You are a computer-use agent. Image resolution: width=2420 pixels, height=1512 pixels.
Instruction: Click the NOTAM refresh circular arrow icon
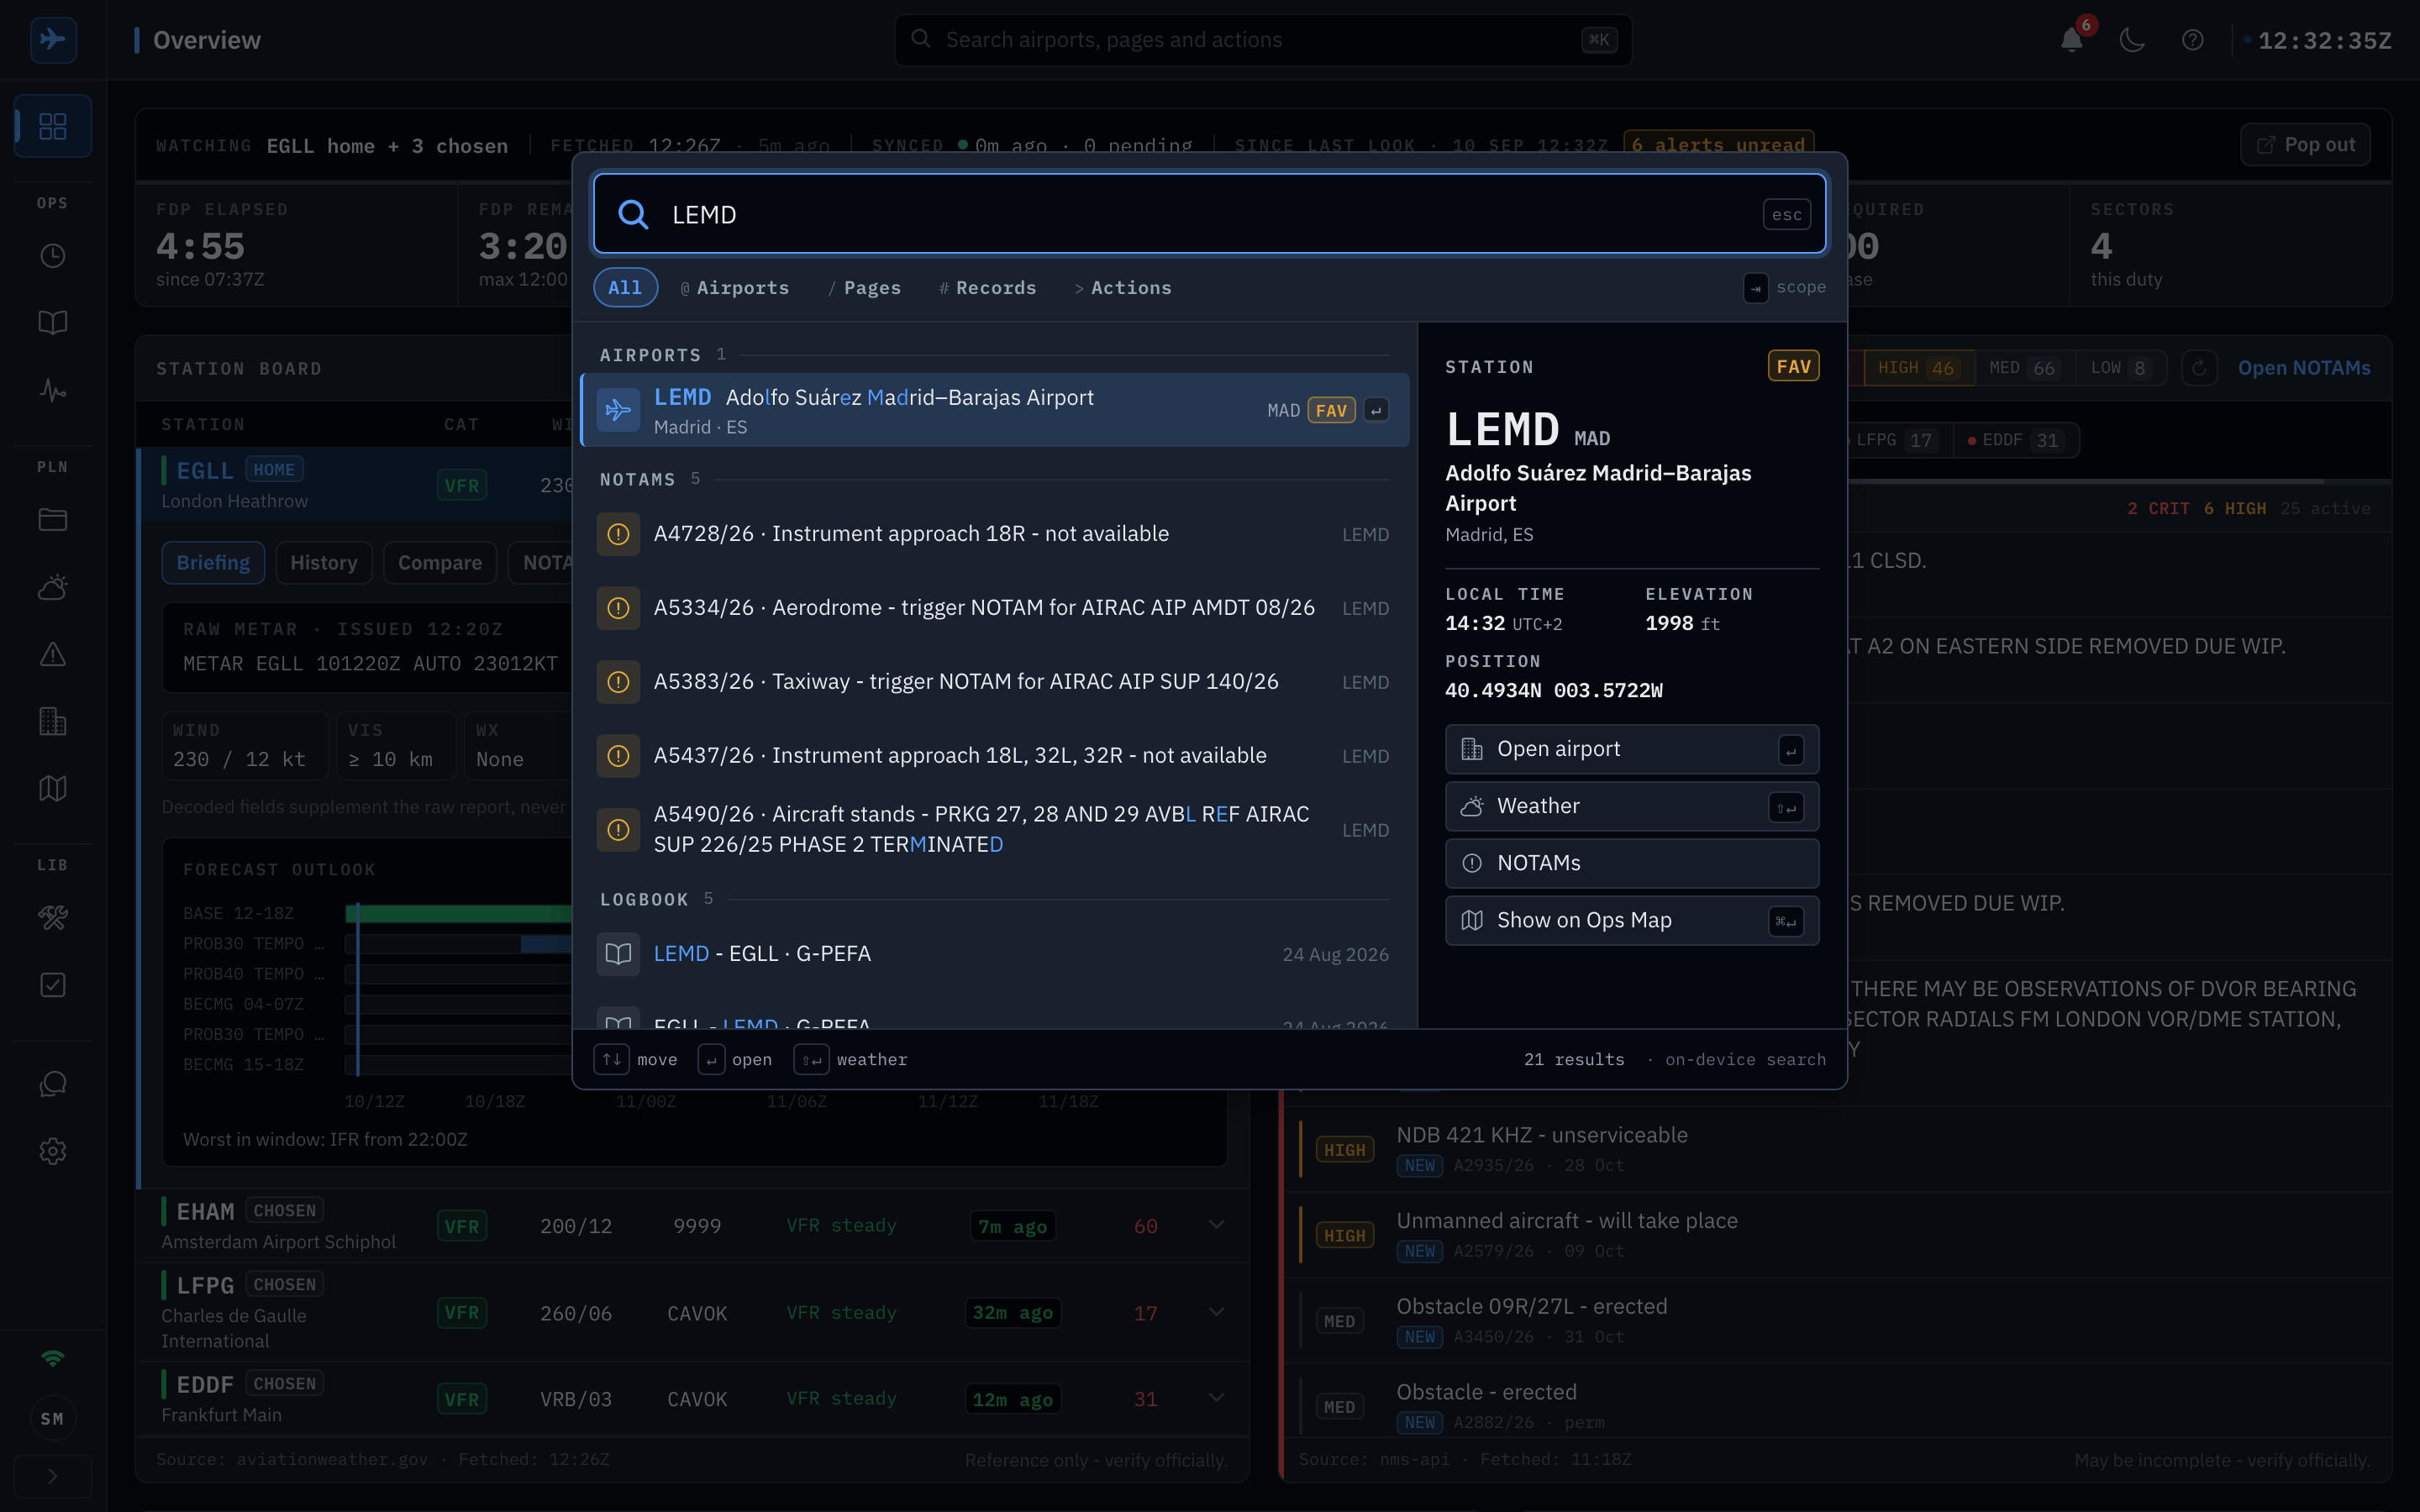(x=2199, y=368)
